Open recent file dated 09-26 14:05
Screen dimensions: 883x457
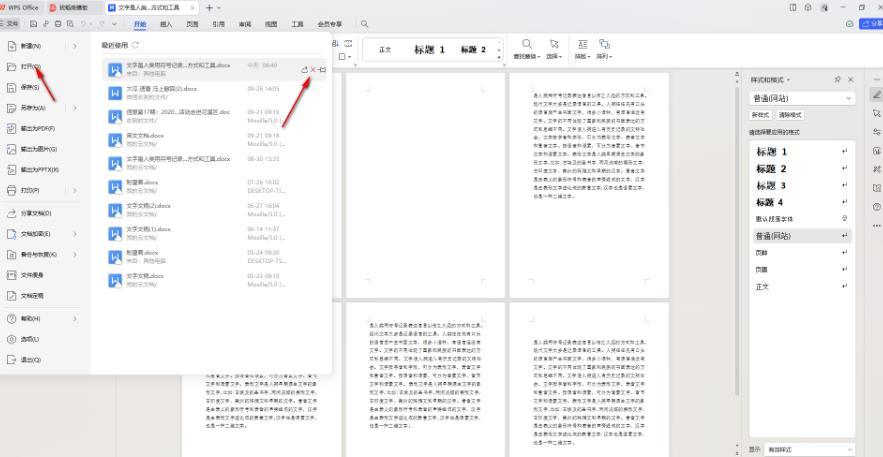pyautogui.click(x=214, y=93)
